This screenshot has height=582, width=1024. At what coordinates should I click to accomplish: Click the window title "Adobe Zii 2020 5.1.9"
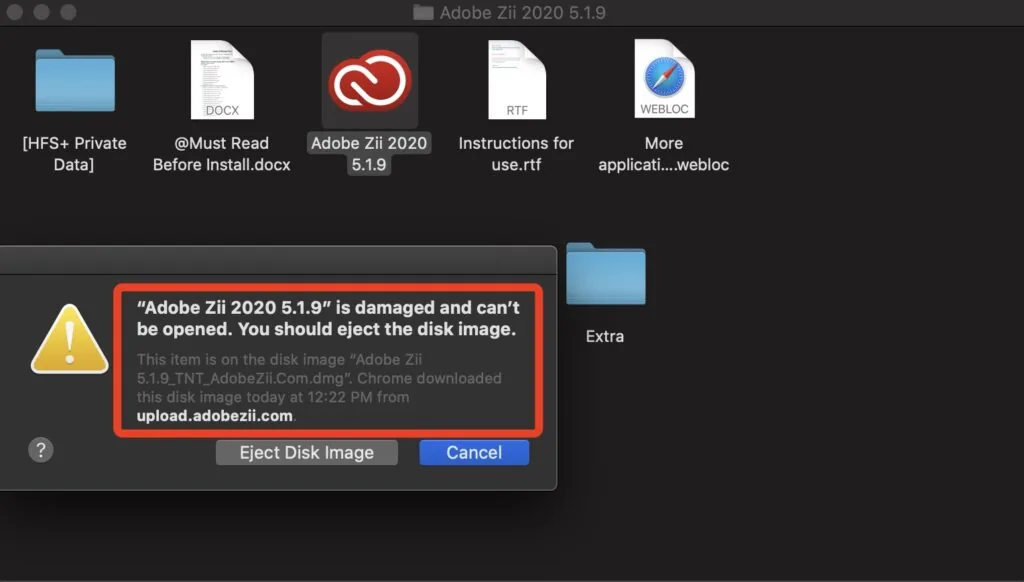pyautogui.click(x=522, y=12)
